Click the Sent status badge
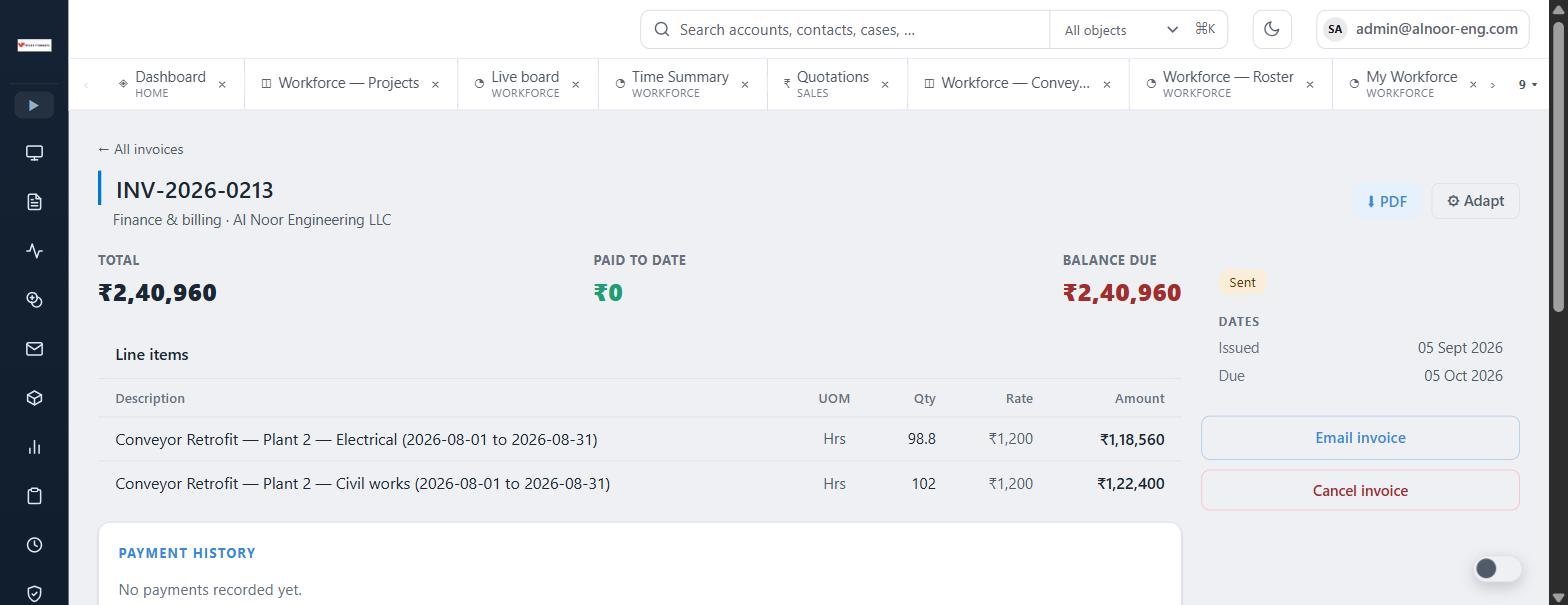Screen dimensions: 1568x605 pyautogui.click(x=1242, y=283)
